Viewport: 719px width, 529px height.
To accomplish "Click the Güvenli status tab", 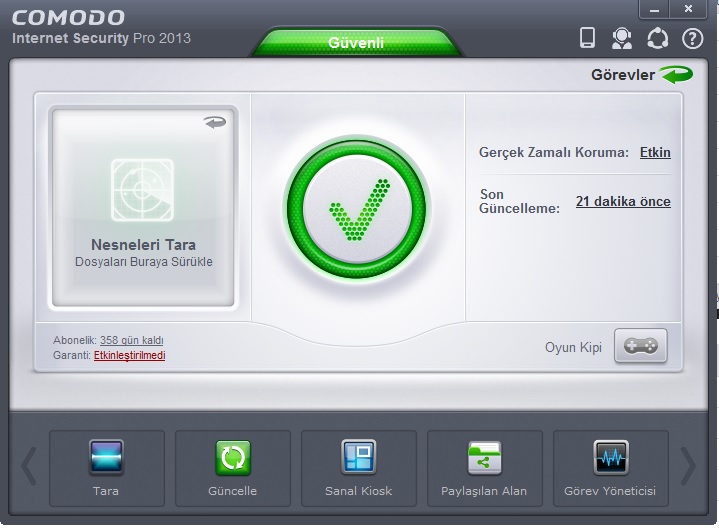I will click(x=356, y=42).
